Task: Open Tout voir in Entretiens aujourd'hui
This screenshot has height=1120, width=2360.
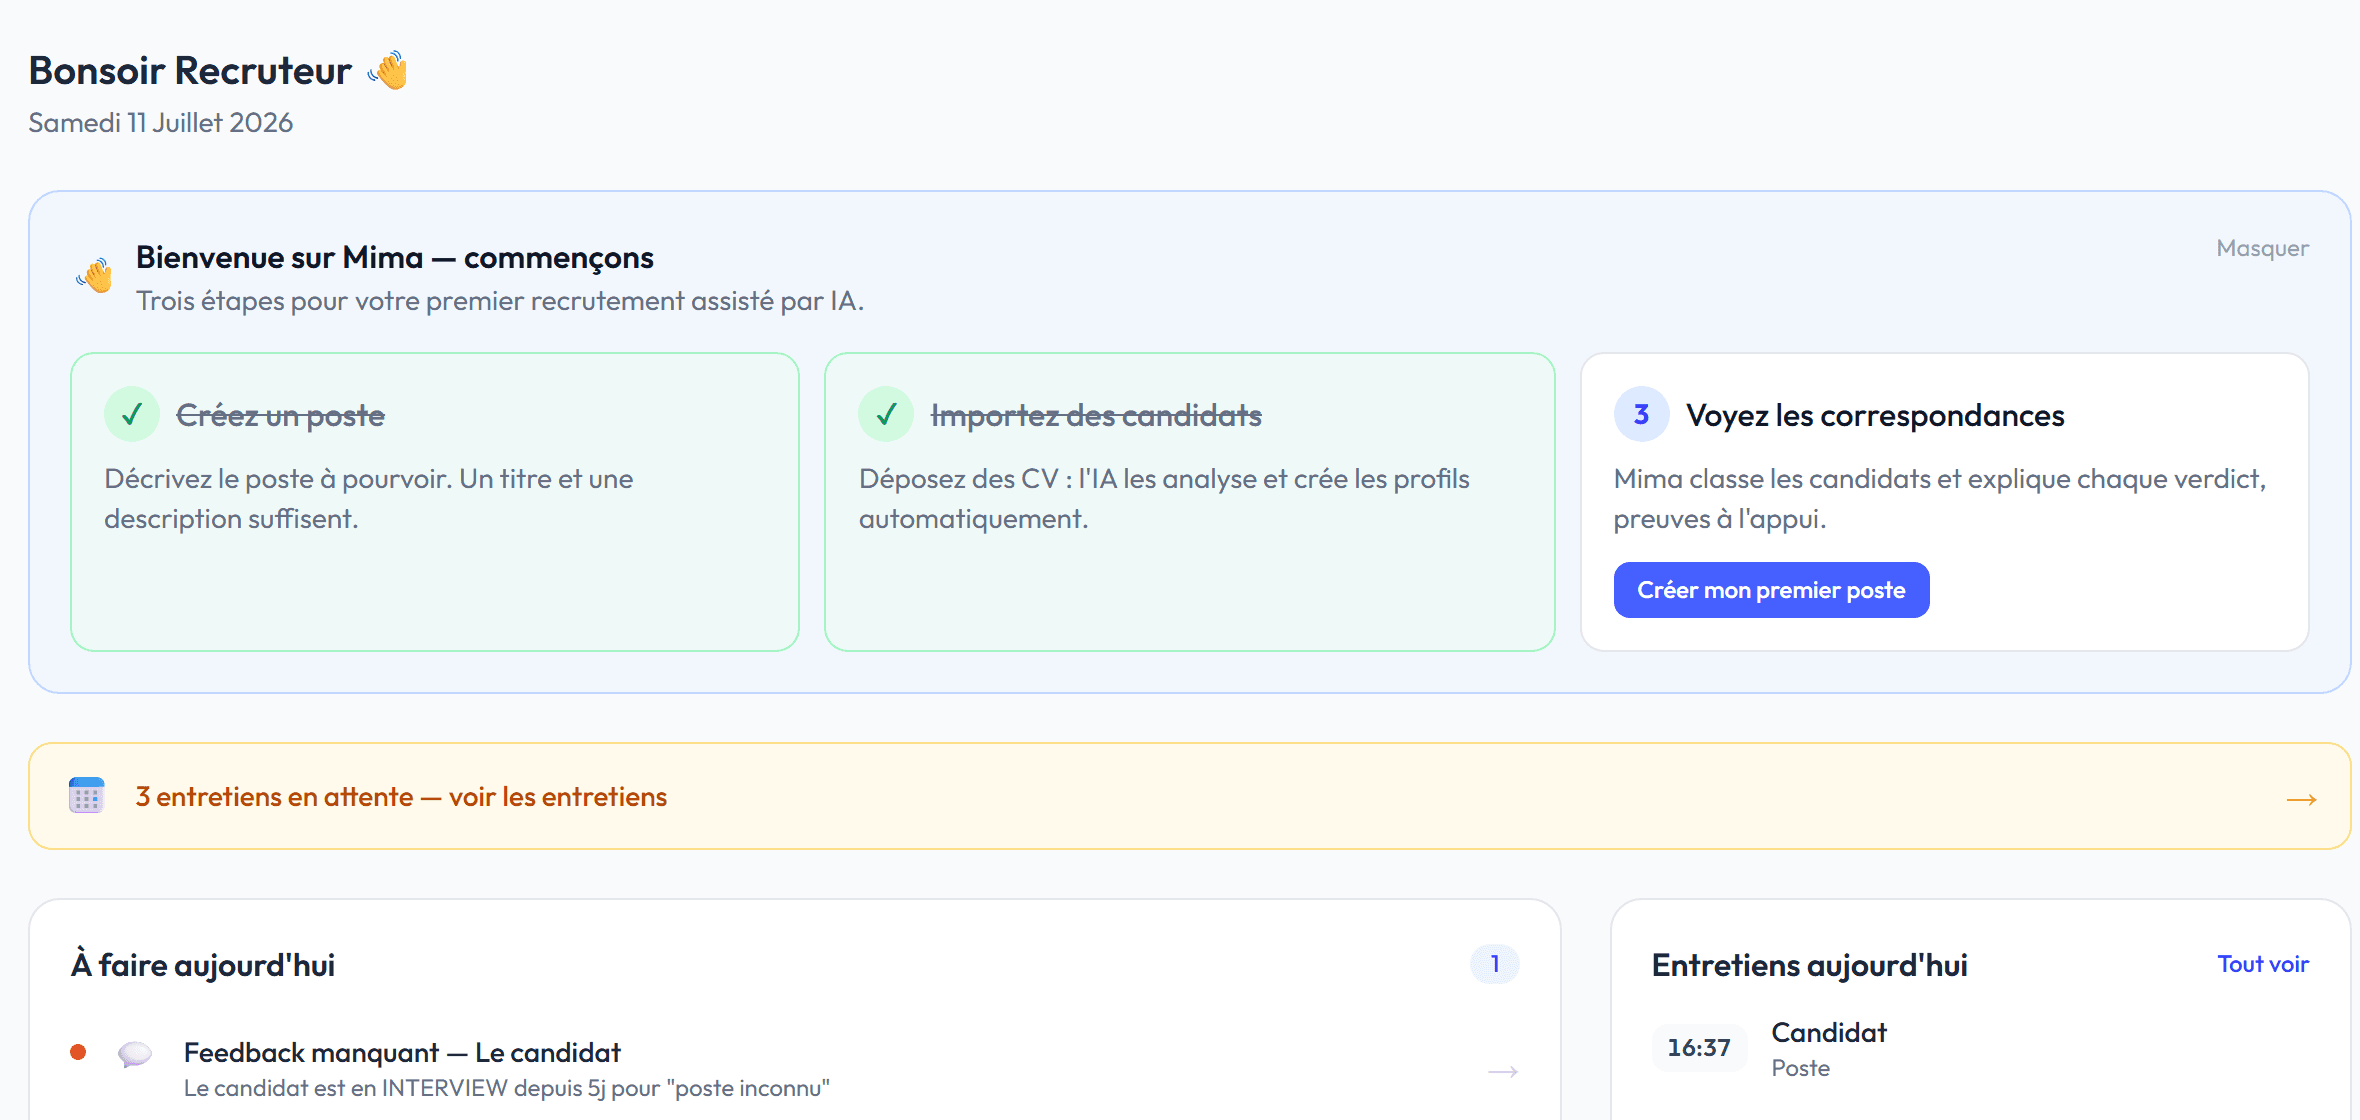Action: [2263, 964]
